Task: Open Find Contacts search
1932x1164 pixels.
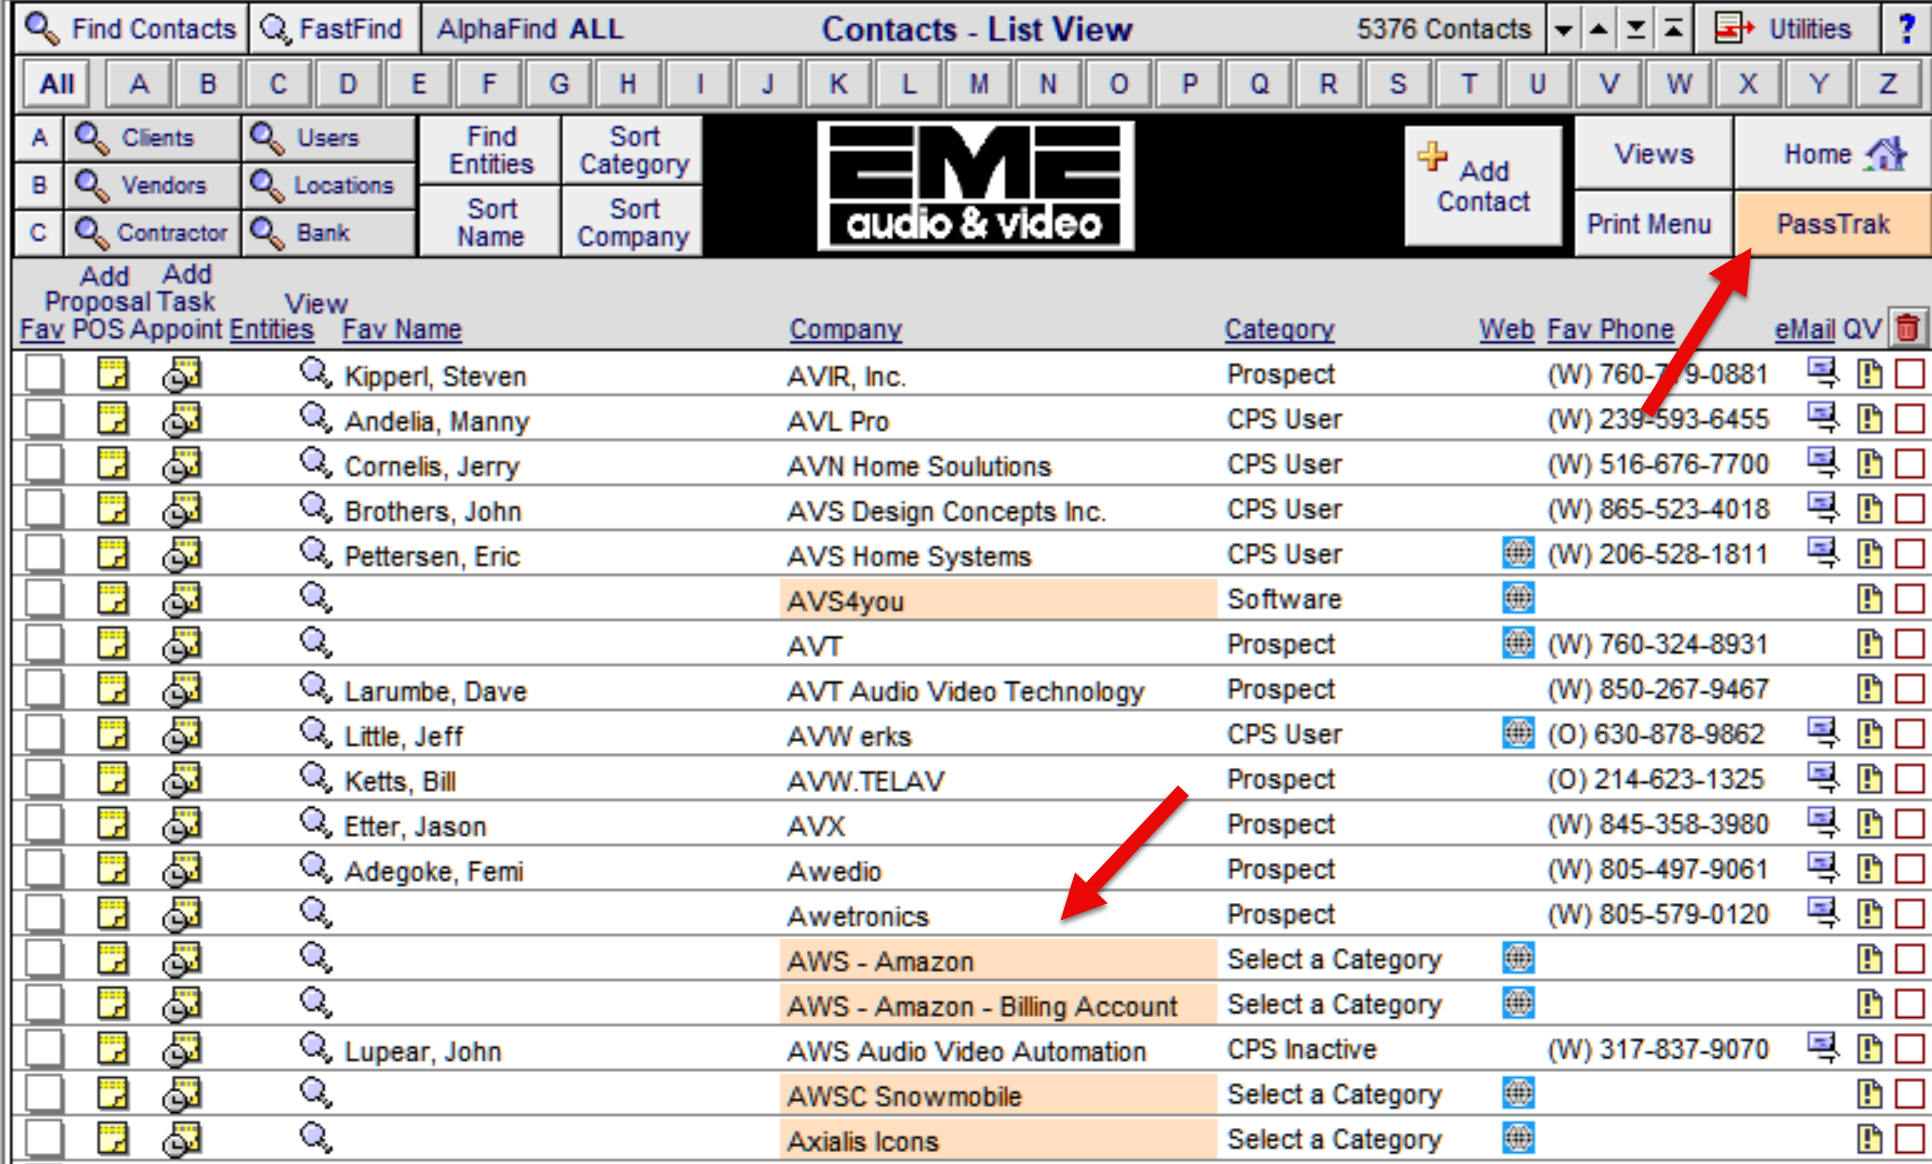Action: (131, 29)
